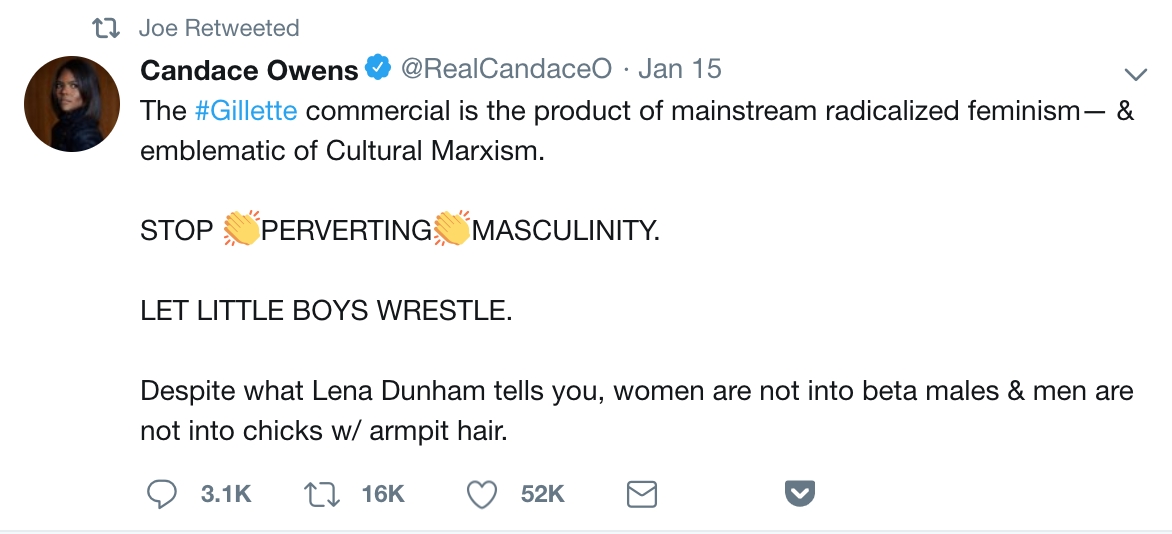Click the blue verified badge
The height and width of the screenshot is (534, 1172).
(x=379, y=70)
